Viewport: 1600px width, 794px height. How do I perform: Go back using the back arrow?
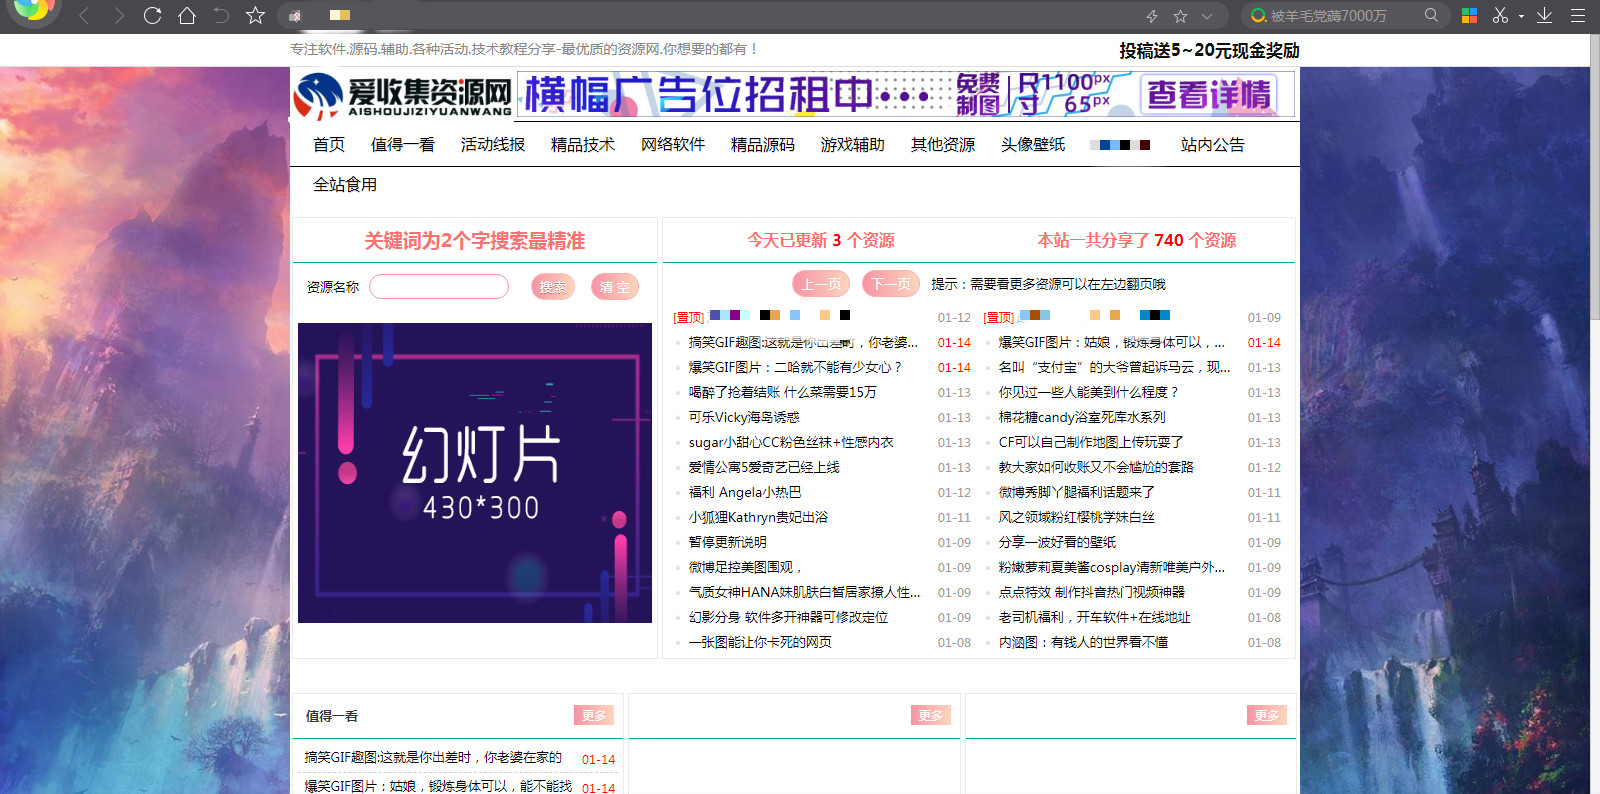pyautogui.click(x=84, y=15)
